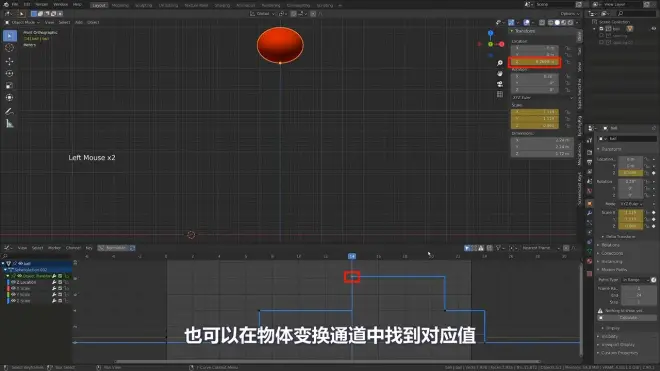Open the Object Mode dropdown
Screen dimensions: 660x371
point(22,22)
